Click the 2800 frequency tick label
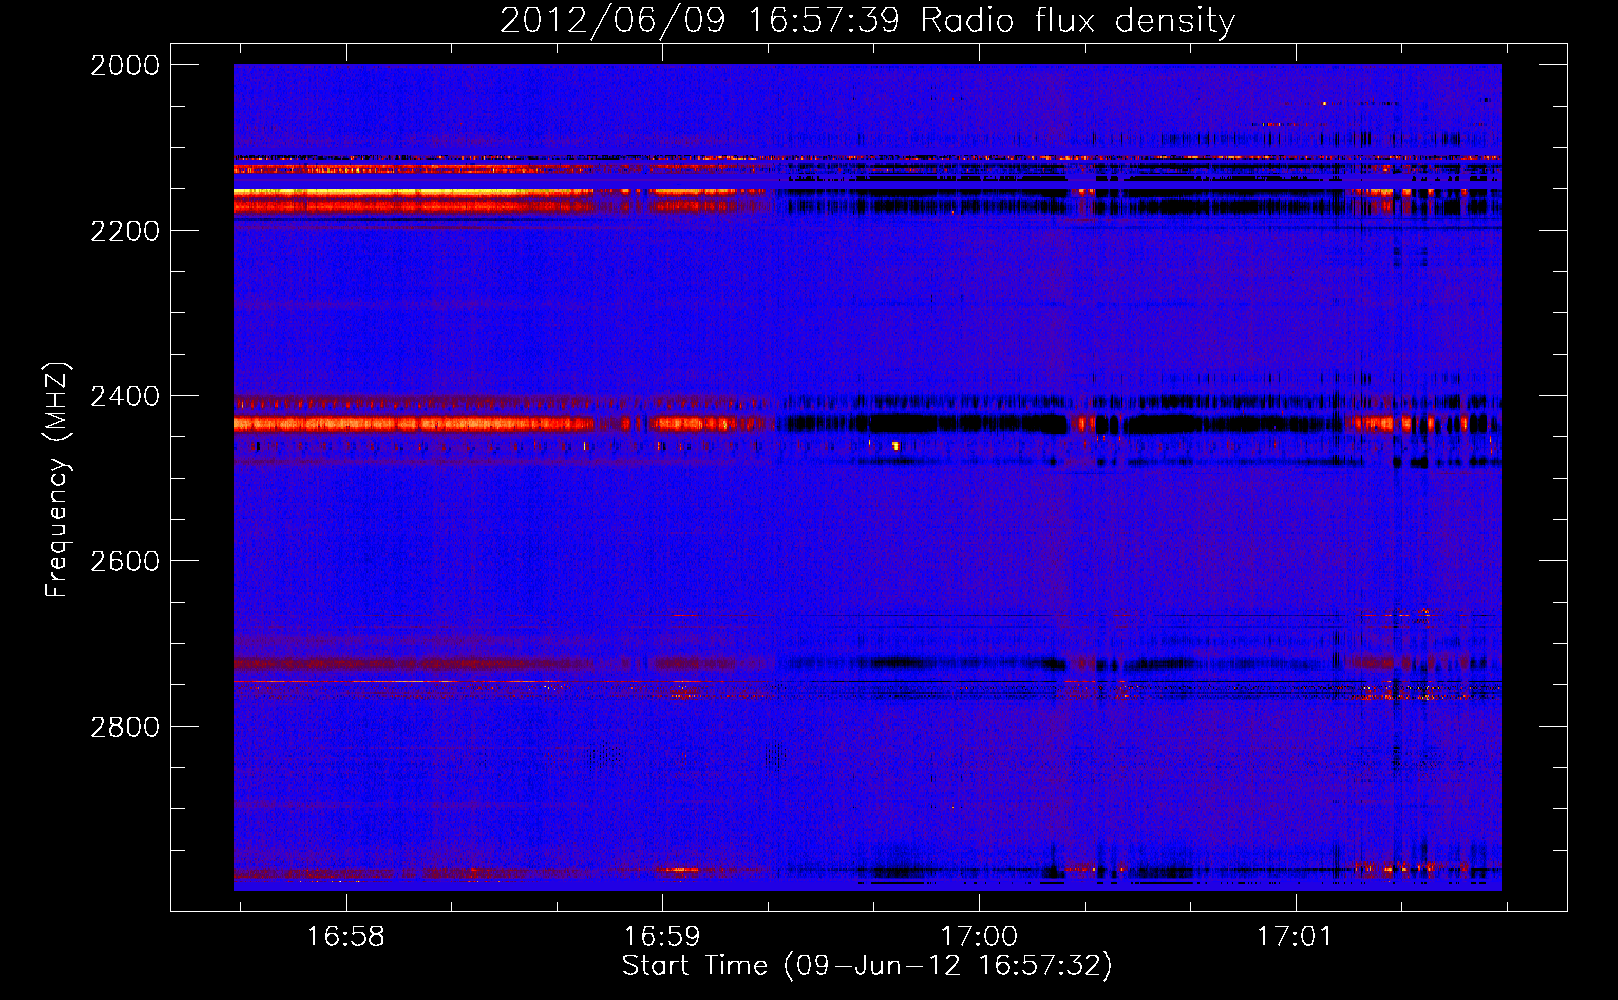Screen dimensions: 1618x1000 (x=125, y=726)
